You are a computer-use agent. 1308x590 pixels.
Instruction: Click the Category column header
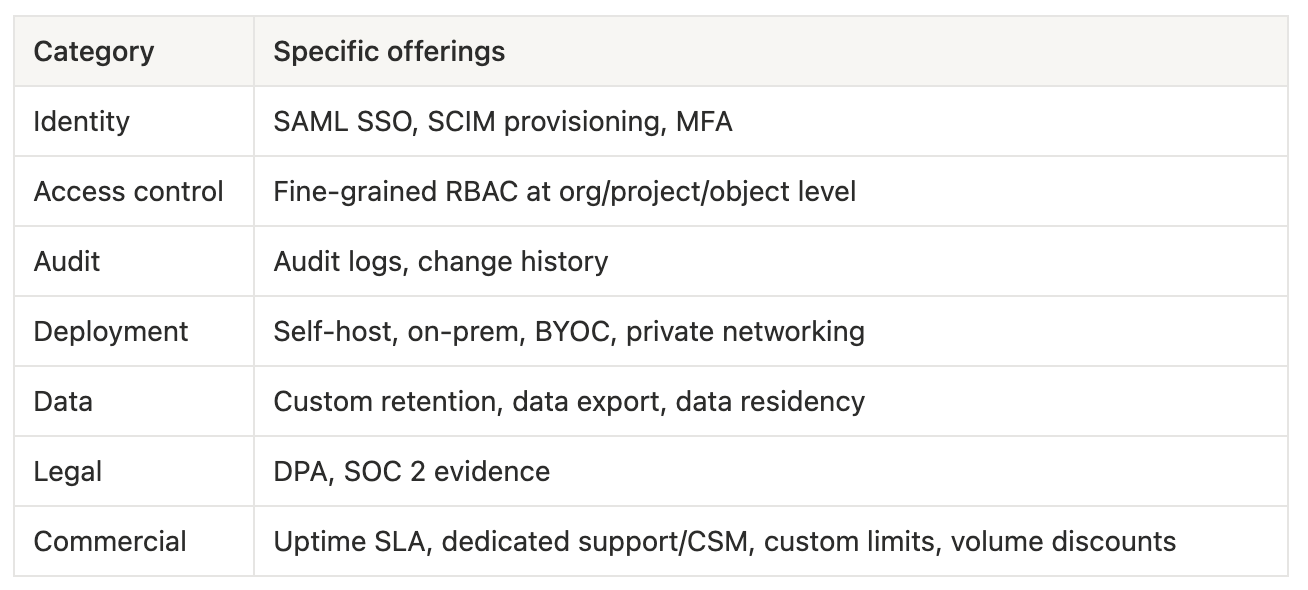tap(134, 51)
